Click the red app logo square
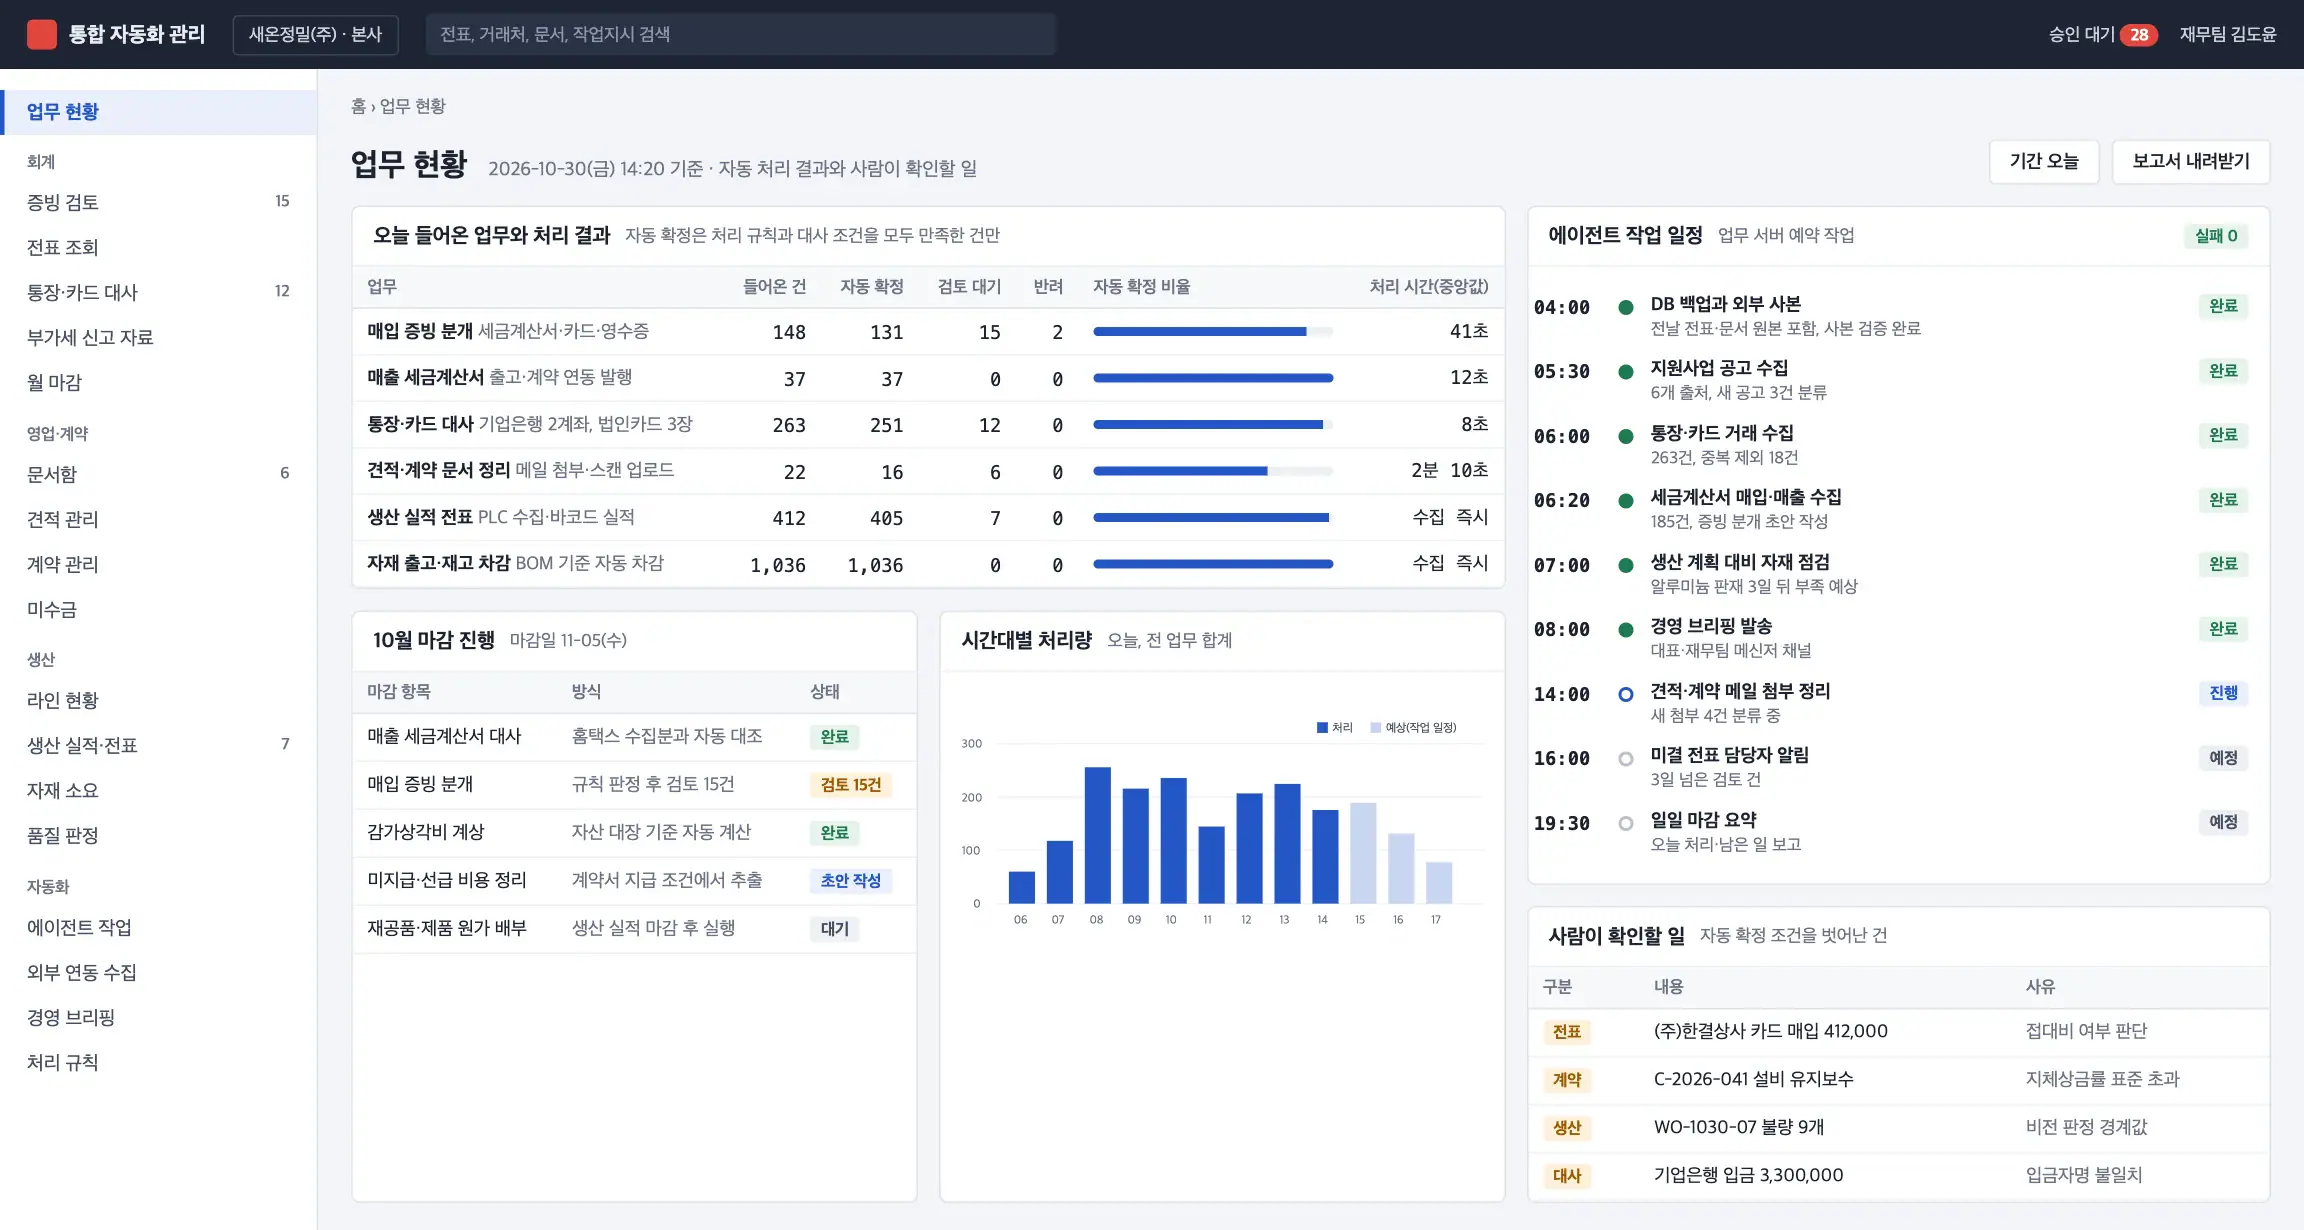The height and width of the screenshot is (1230, 2304). (41, 34)
